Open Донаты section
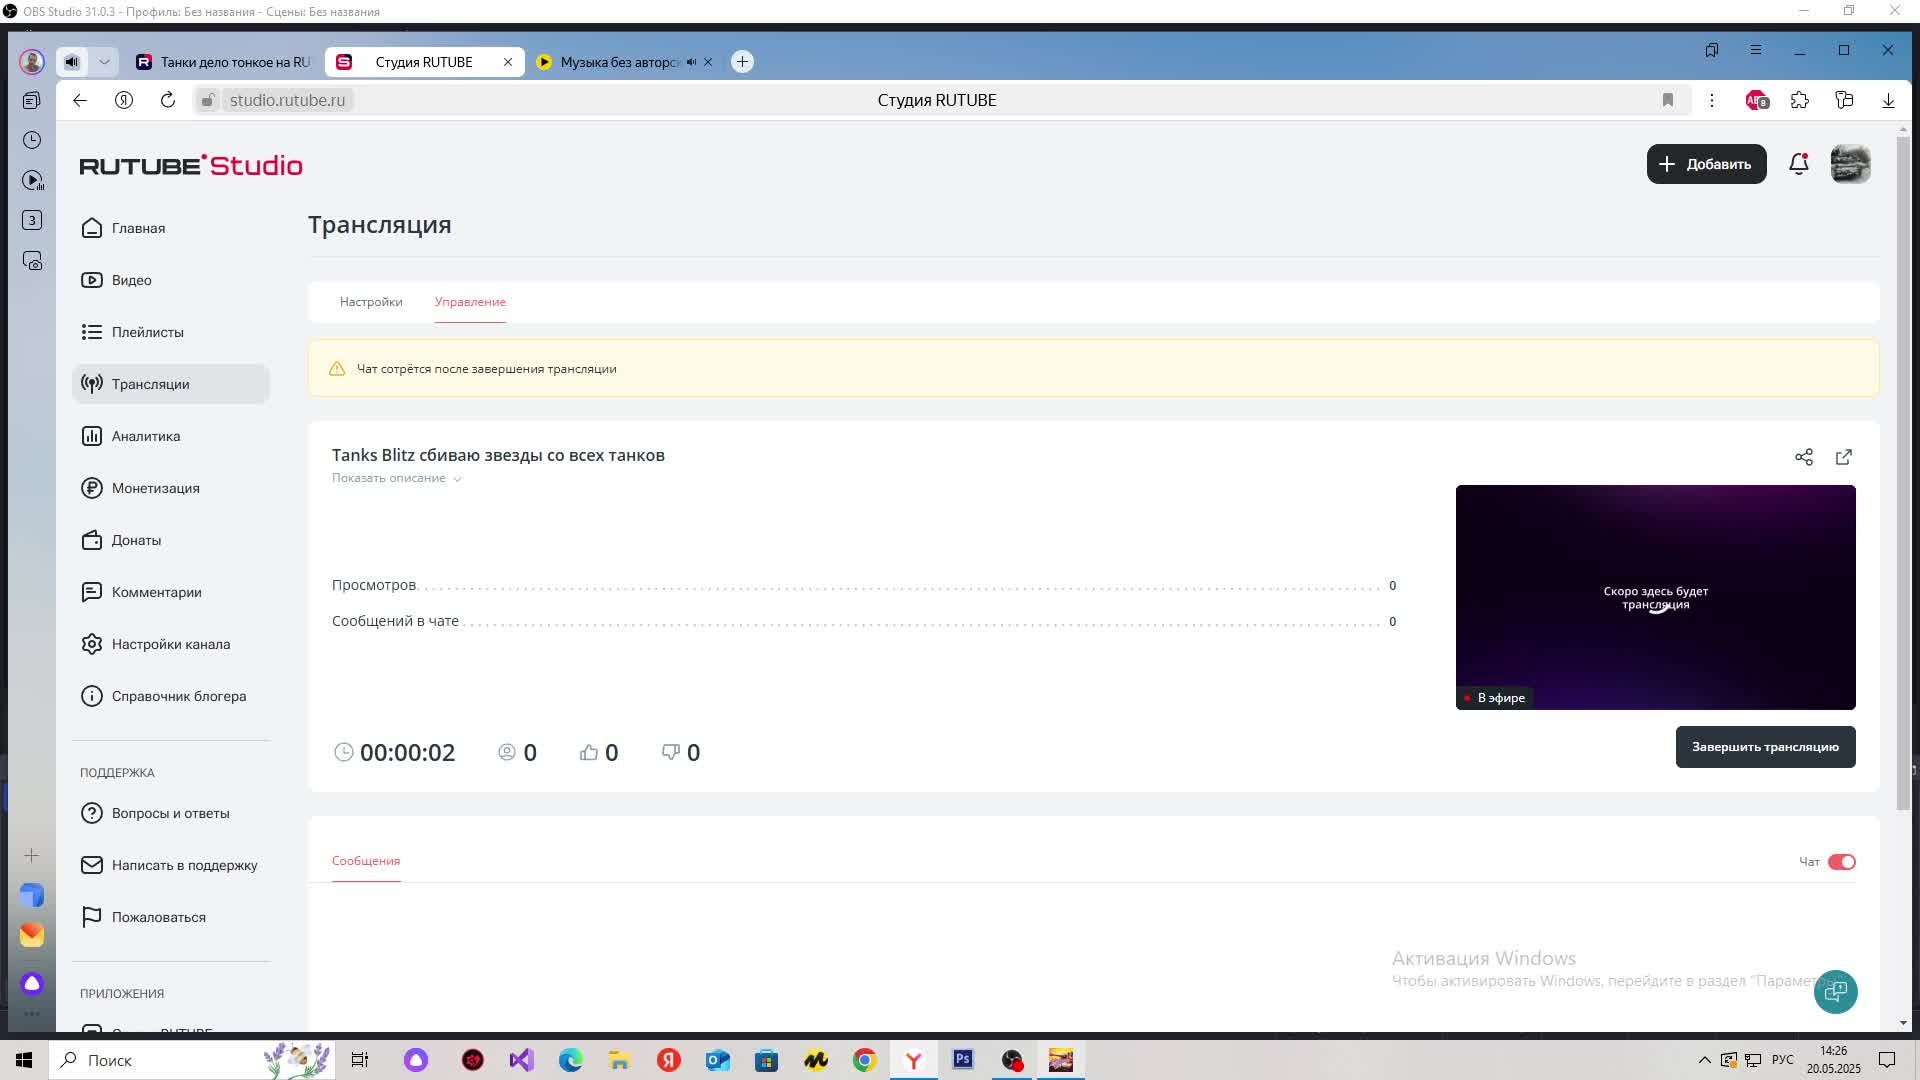The image size is (1920, 1080). [170, 540]
